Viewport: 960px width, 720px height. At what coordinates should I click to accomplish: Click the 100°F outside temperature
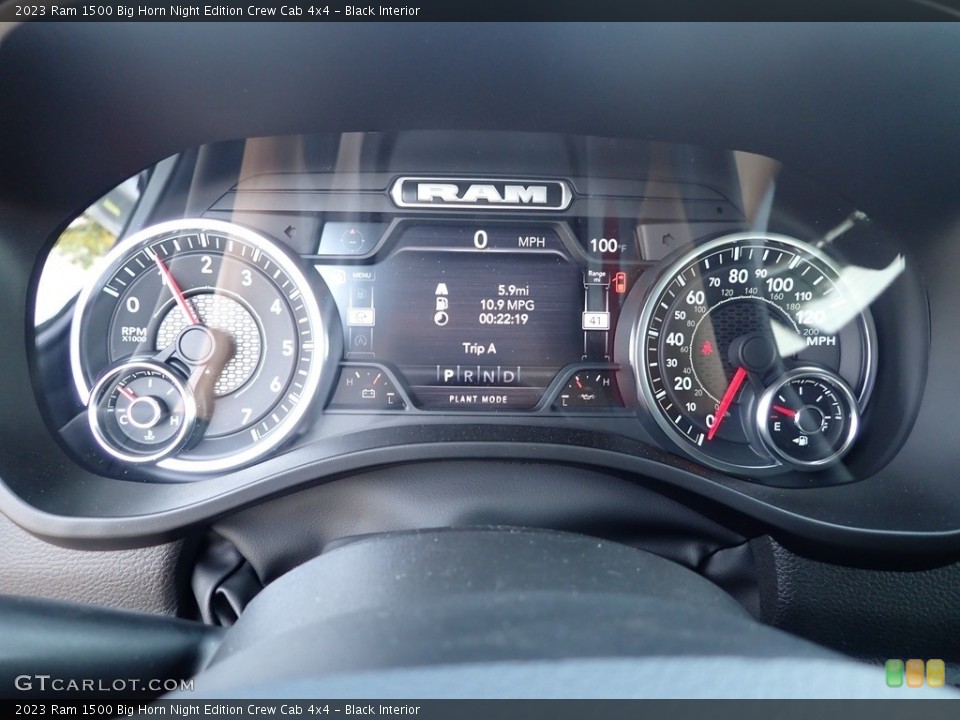[607, 246]
